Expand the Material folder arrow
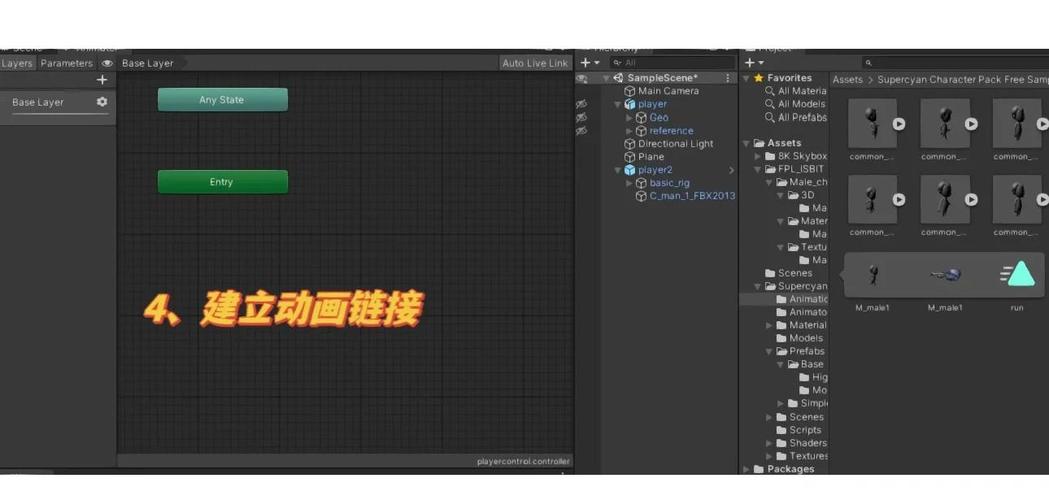 (x=769, y=325)
